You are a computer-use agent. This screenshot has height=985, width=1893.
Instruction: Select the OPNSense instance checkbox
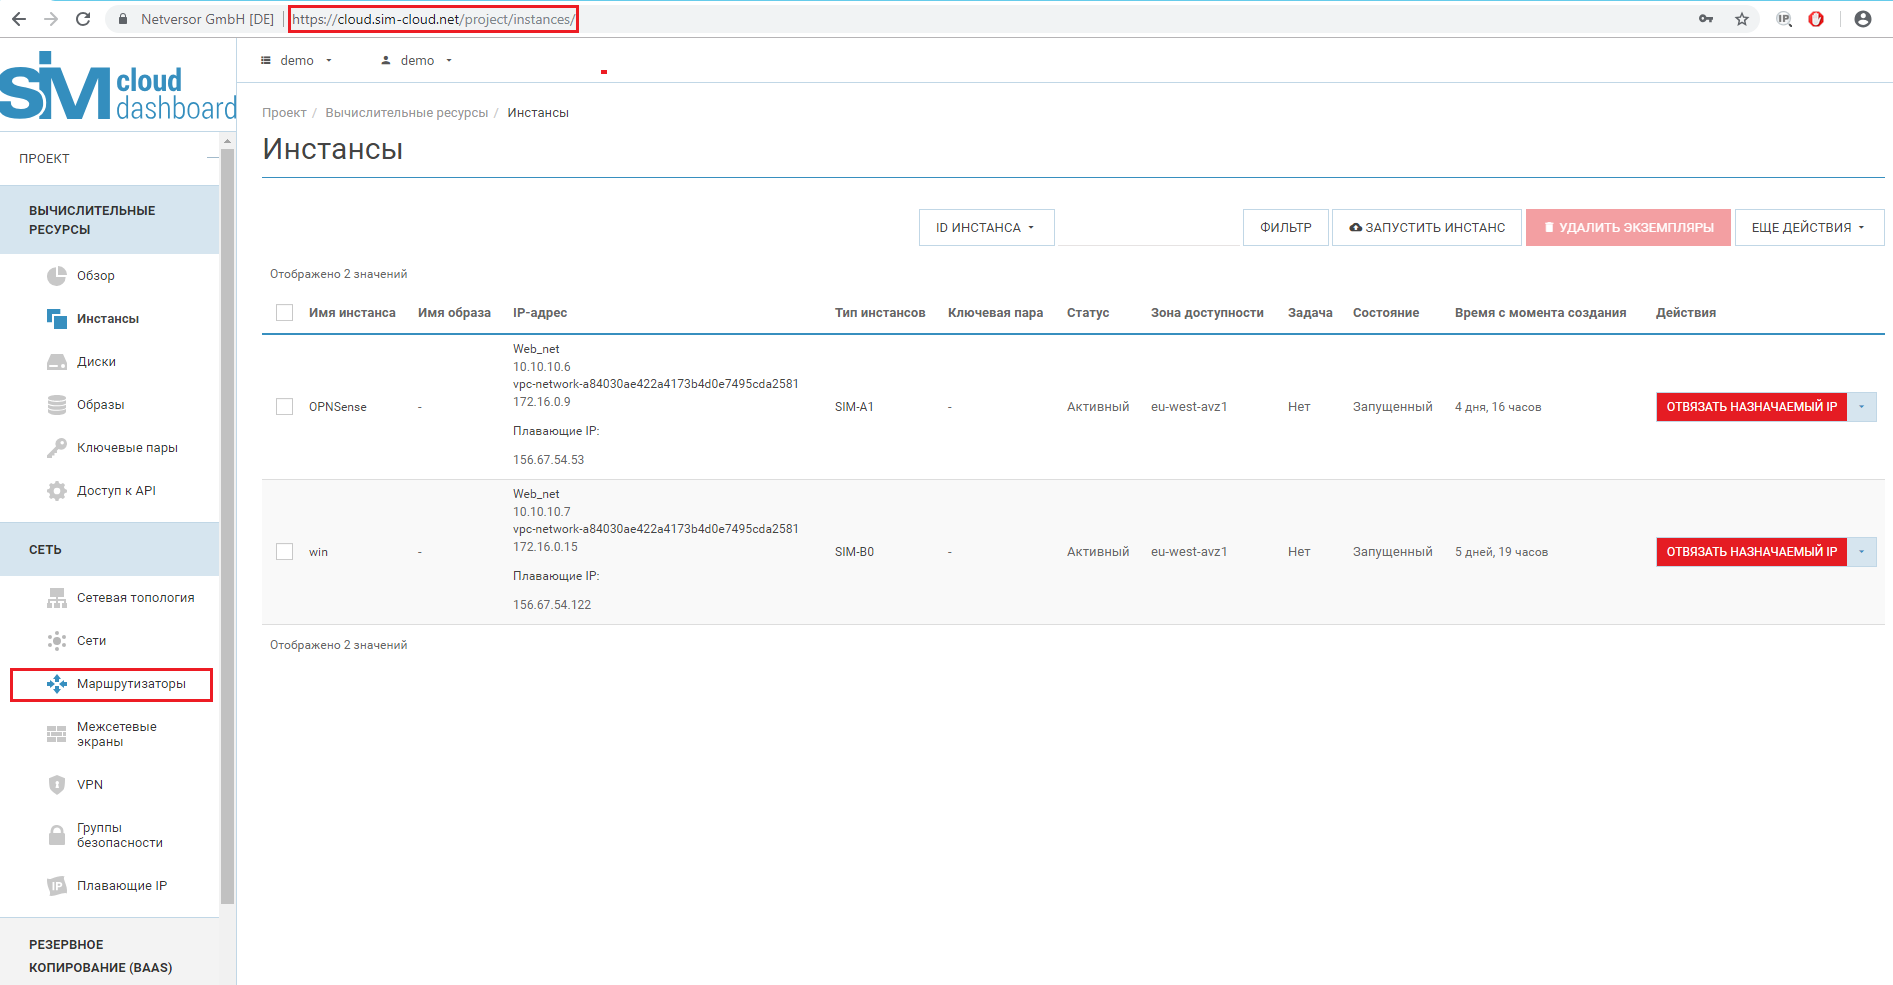(285, 407)
